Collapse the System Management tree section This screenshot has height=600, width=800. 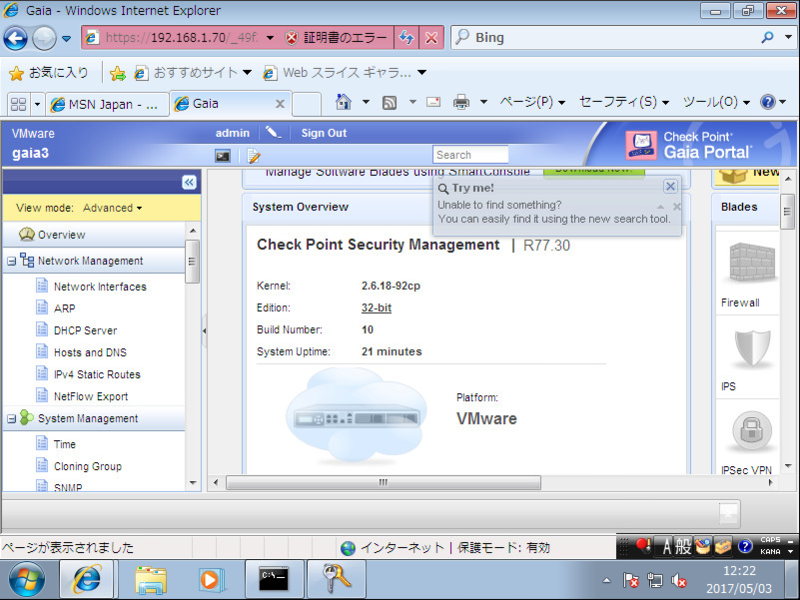11,419
